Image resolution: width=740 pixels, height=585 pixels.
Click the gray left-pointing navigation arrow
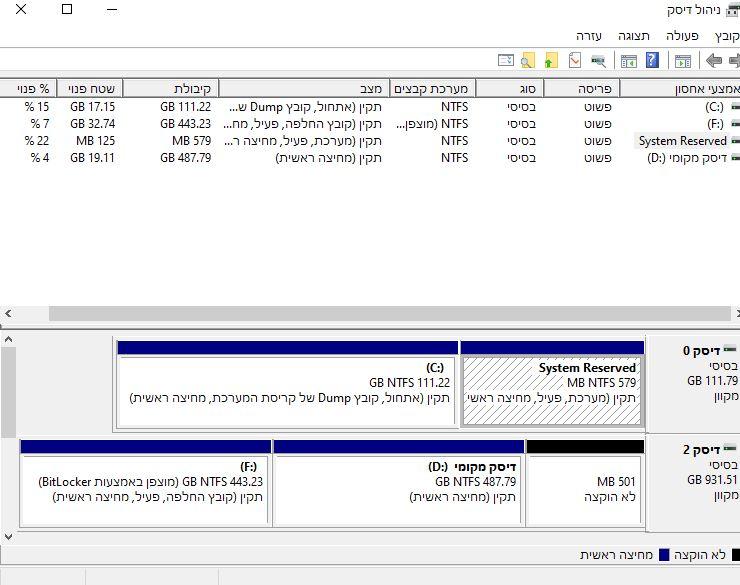click(x=714, y=60)
